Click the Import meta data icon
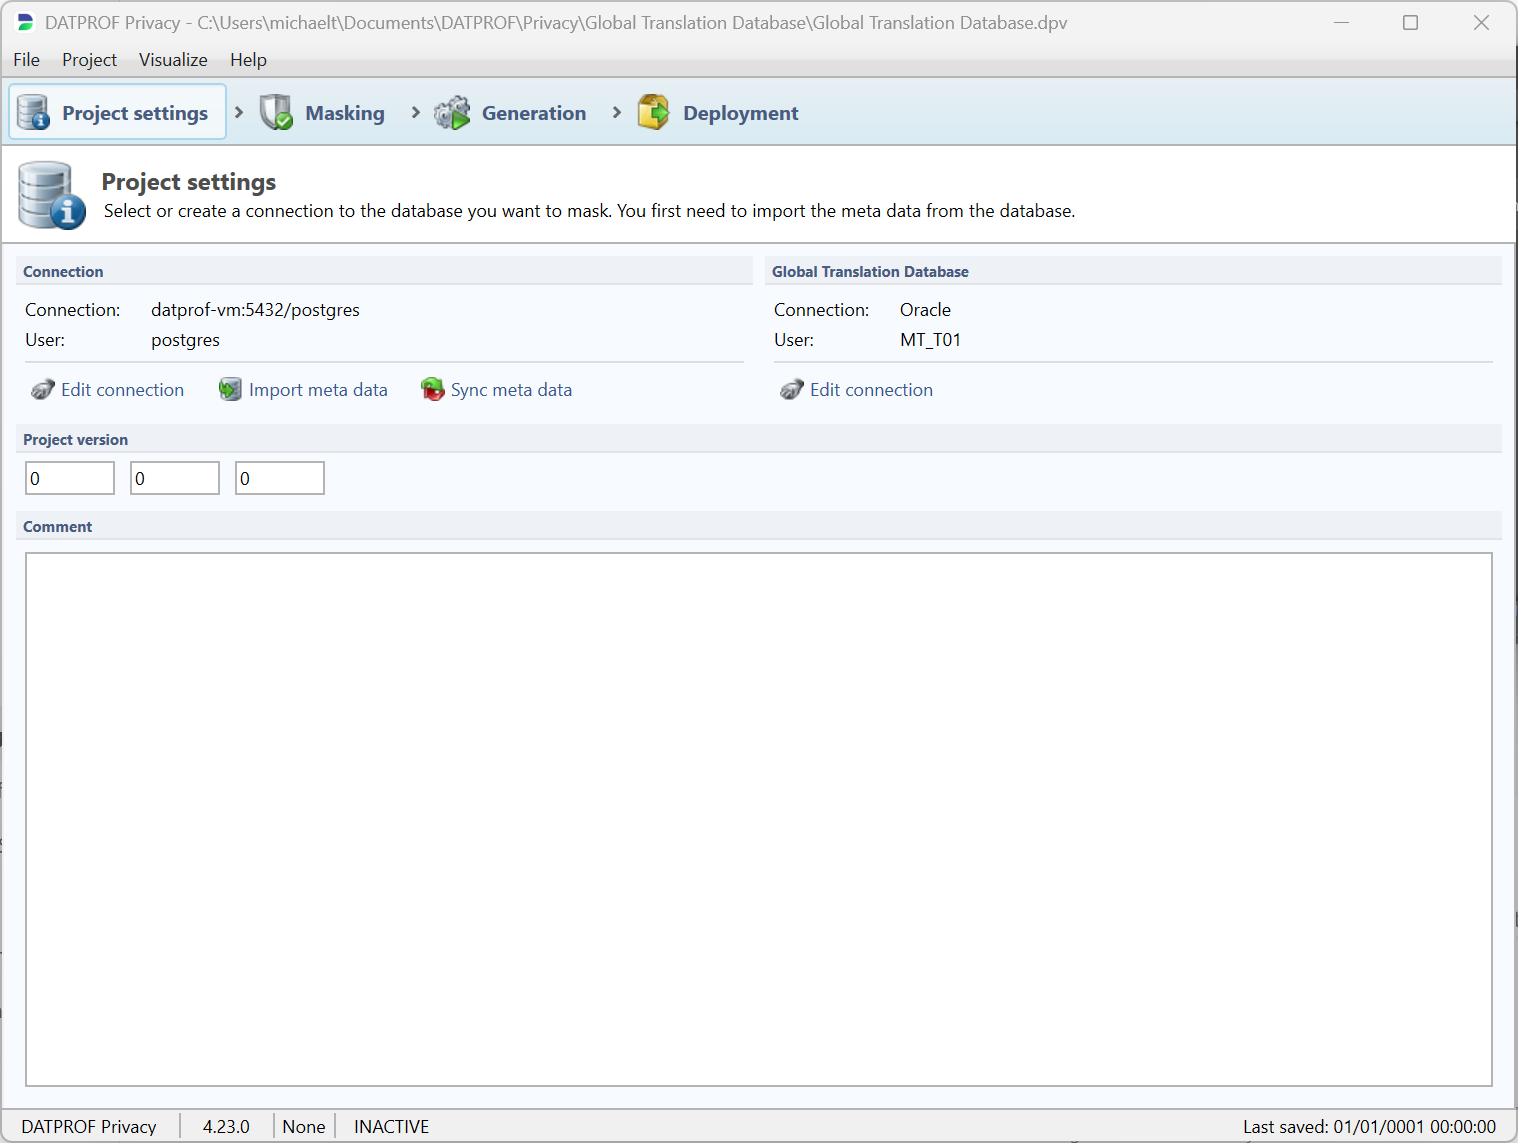Image resolution: width=1518 pixels, height=1143 pixels. (x=230, y=390)
